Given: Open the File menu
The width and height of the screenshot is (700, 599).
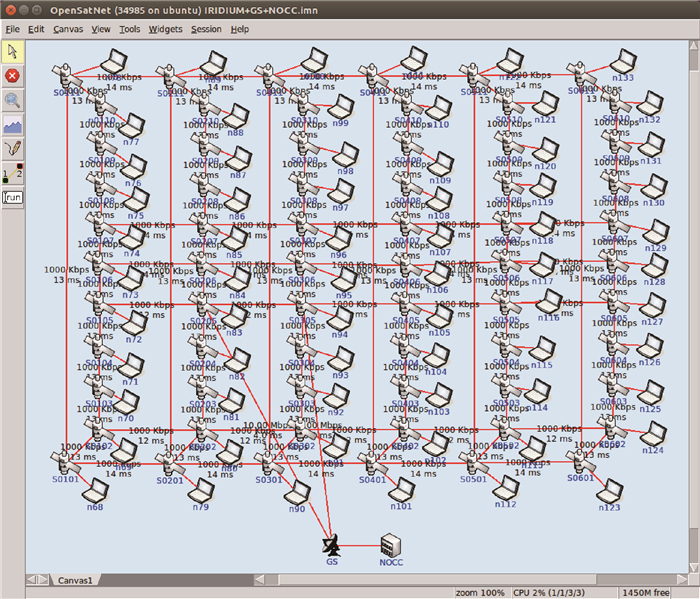Looking at the screenshot, I should [x=12, y=29].
